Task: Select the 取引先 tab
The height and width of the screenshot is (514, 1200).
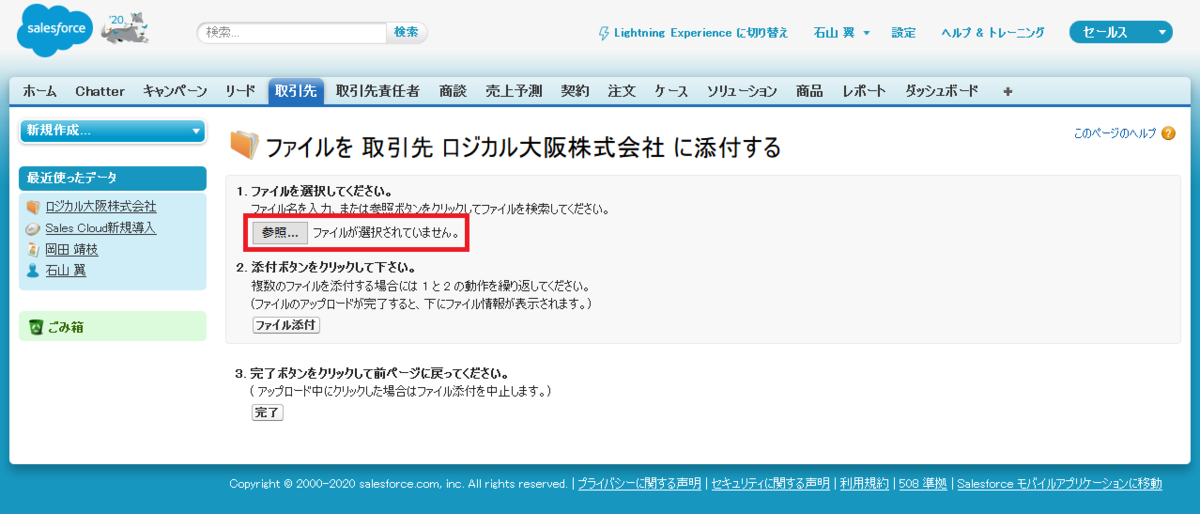Action: point(295,91)
